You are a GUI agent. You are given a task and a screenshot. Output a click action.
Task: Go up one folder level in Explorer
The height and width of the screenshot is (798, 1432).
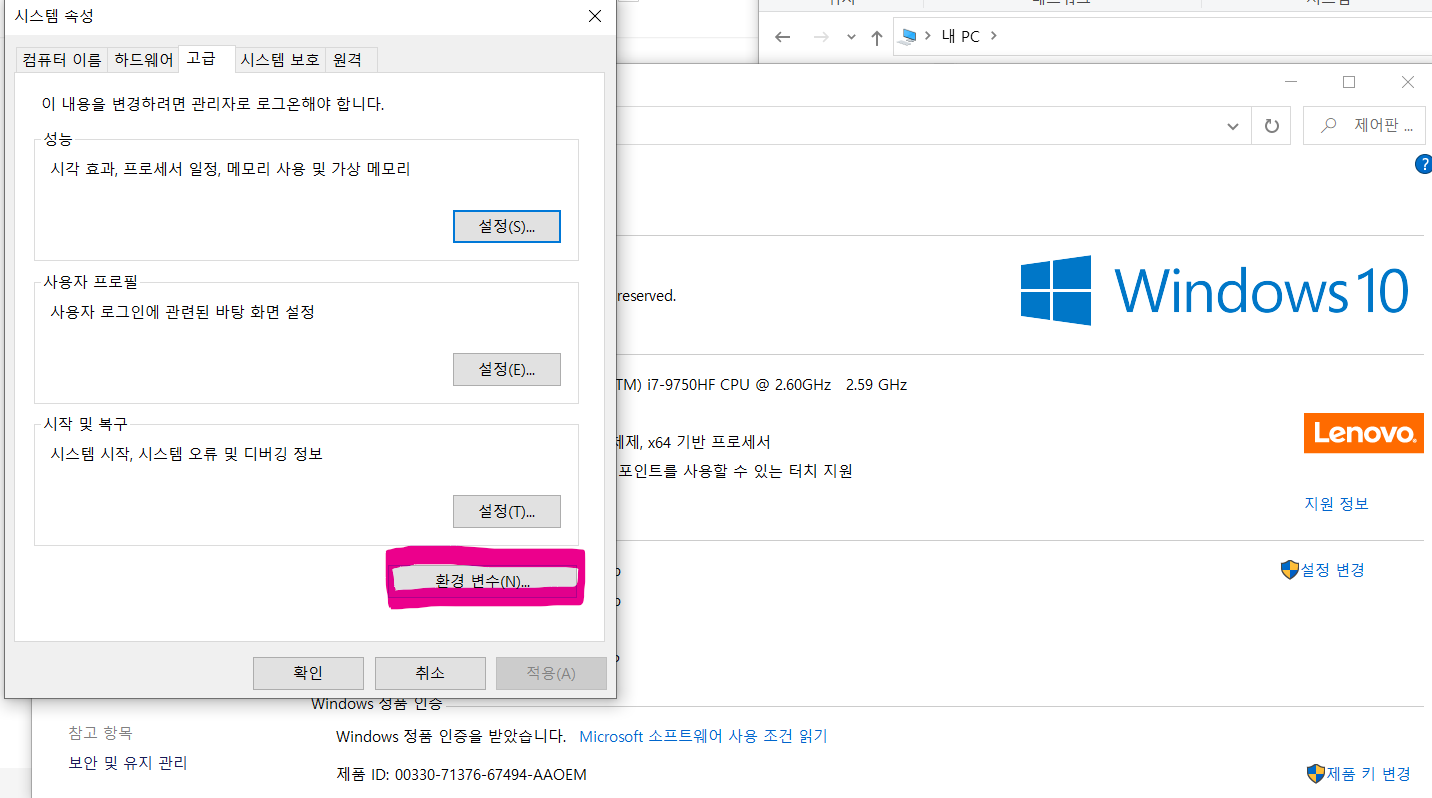[877, 37]
